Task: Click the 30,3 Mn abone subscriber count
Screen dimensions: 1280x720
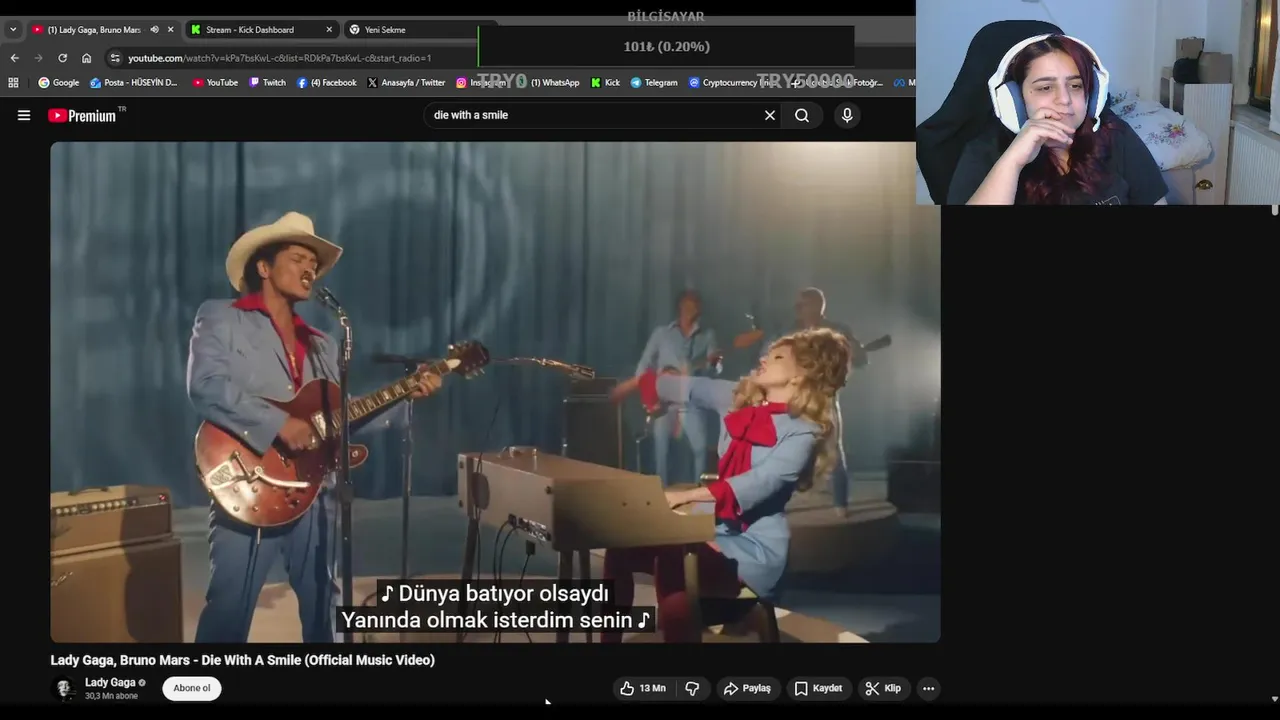Action: pos(111,696)
